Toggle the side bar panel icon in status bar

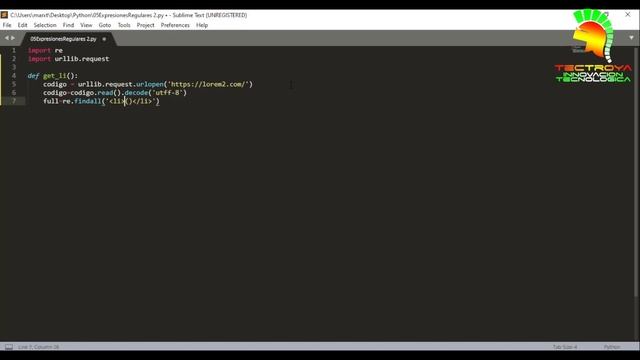pyautogui.click(x=9, y=347)
